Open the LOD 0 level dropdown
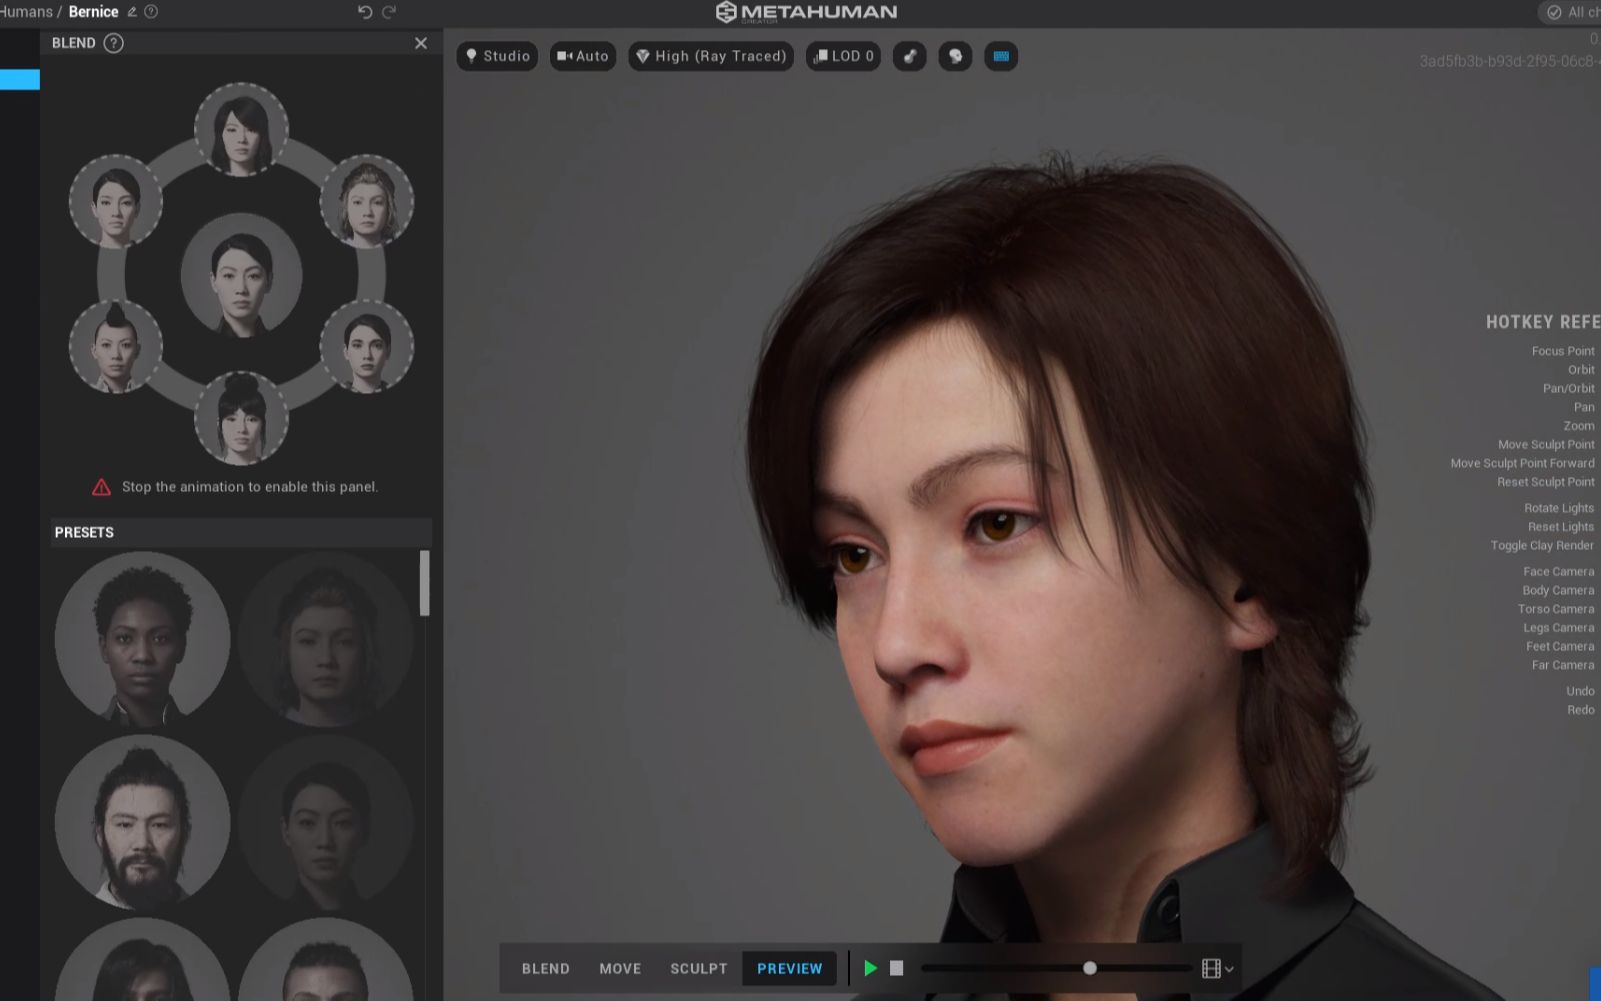 843,56
